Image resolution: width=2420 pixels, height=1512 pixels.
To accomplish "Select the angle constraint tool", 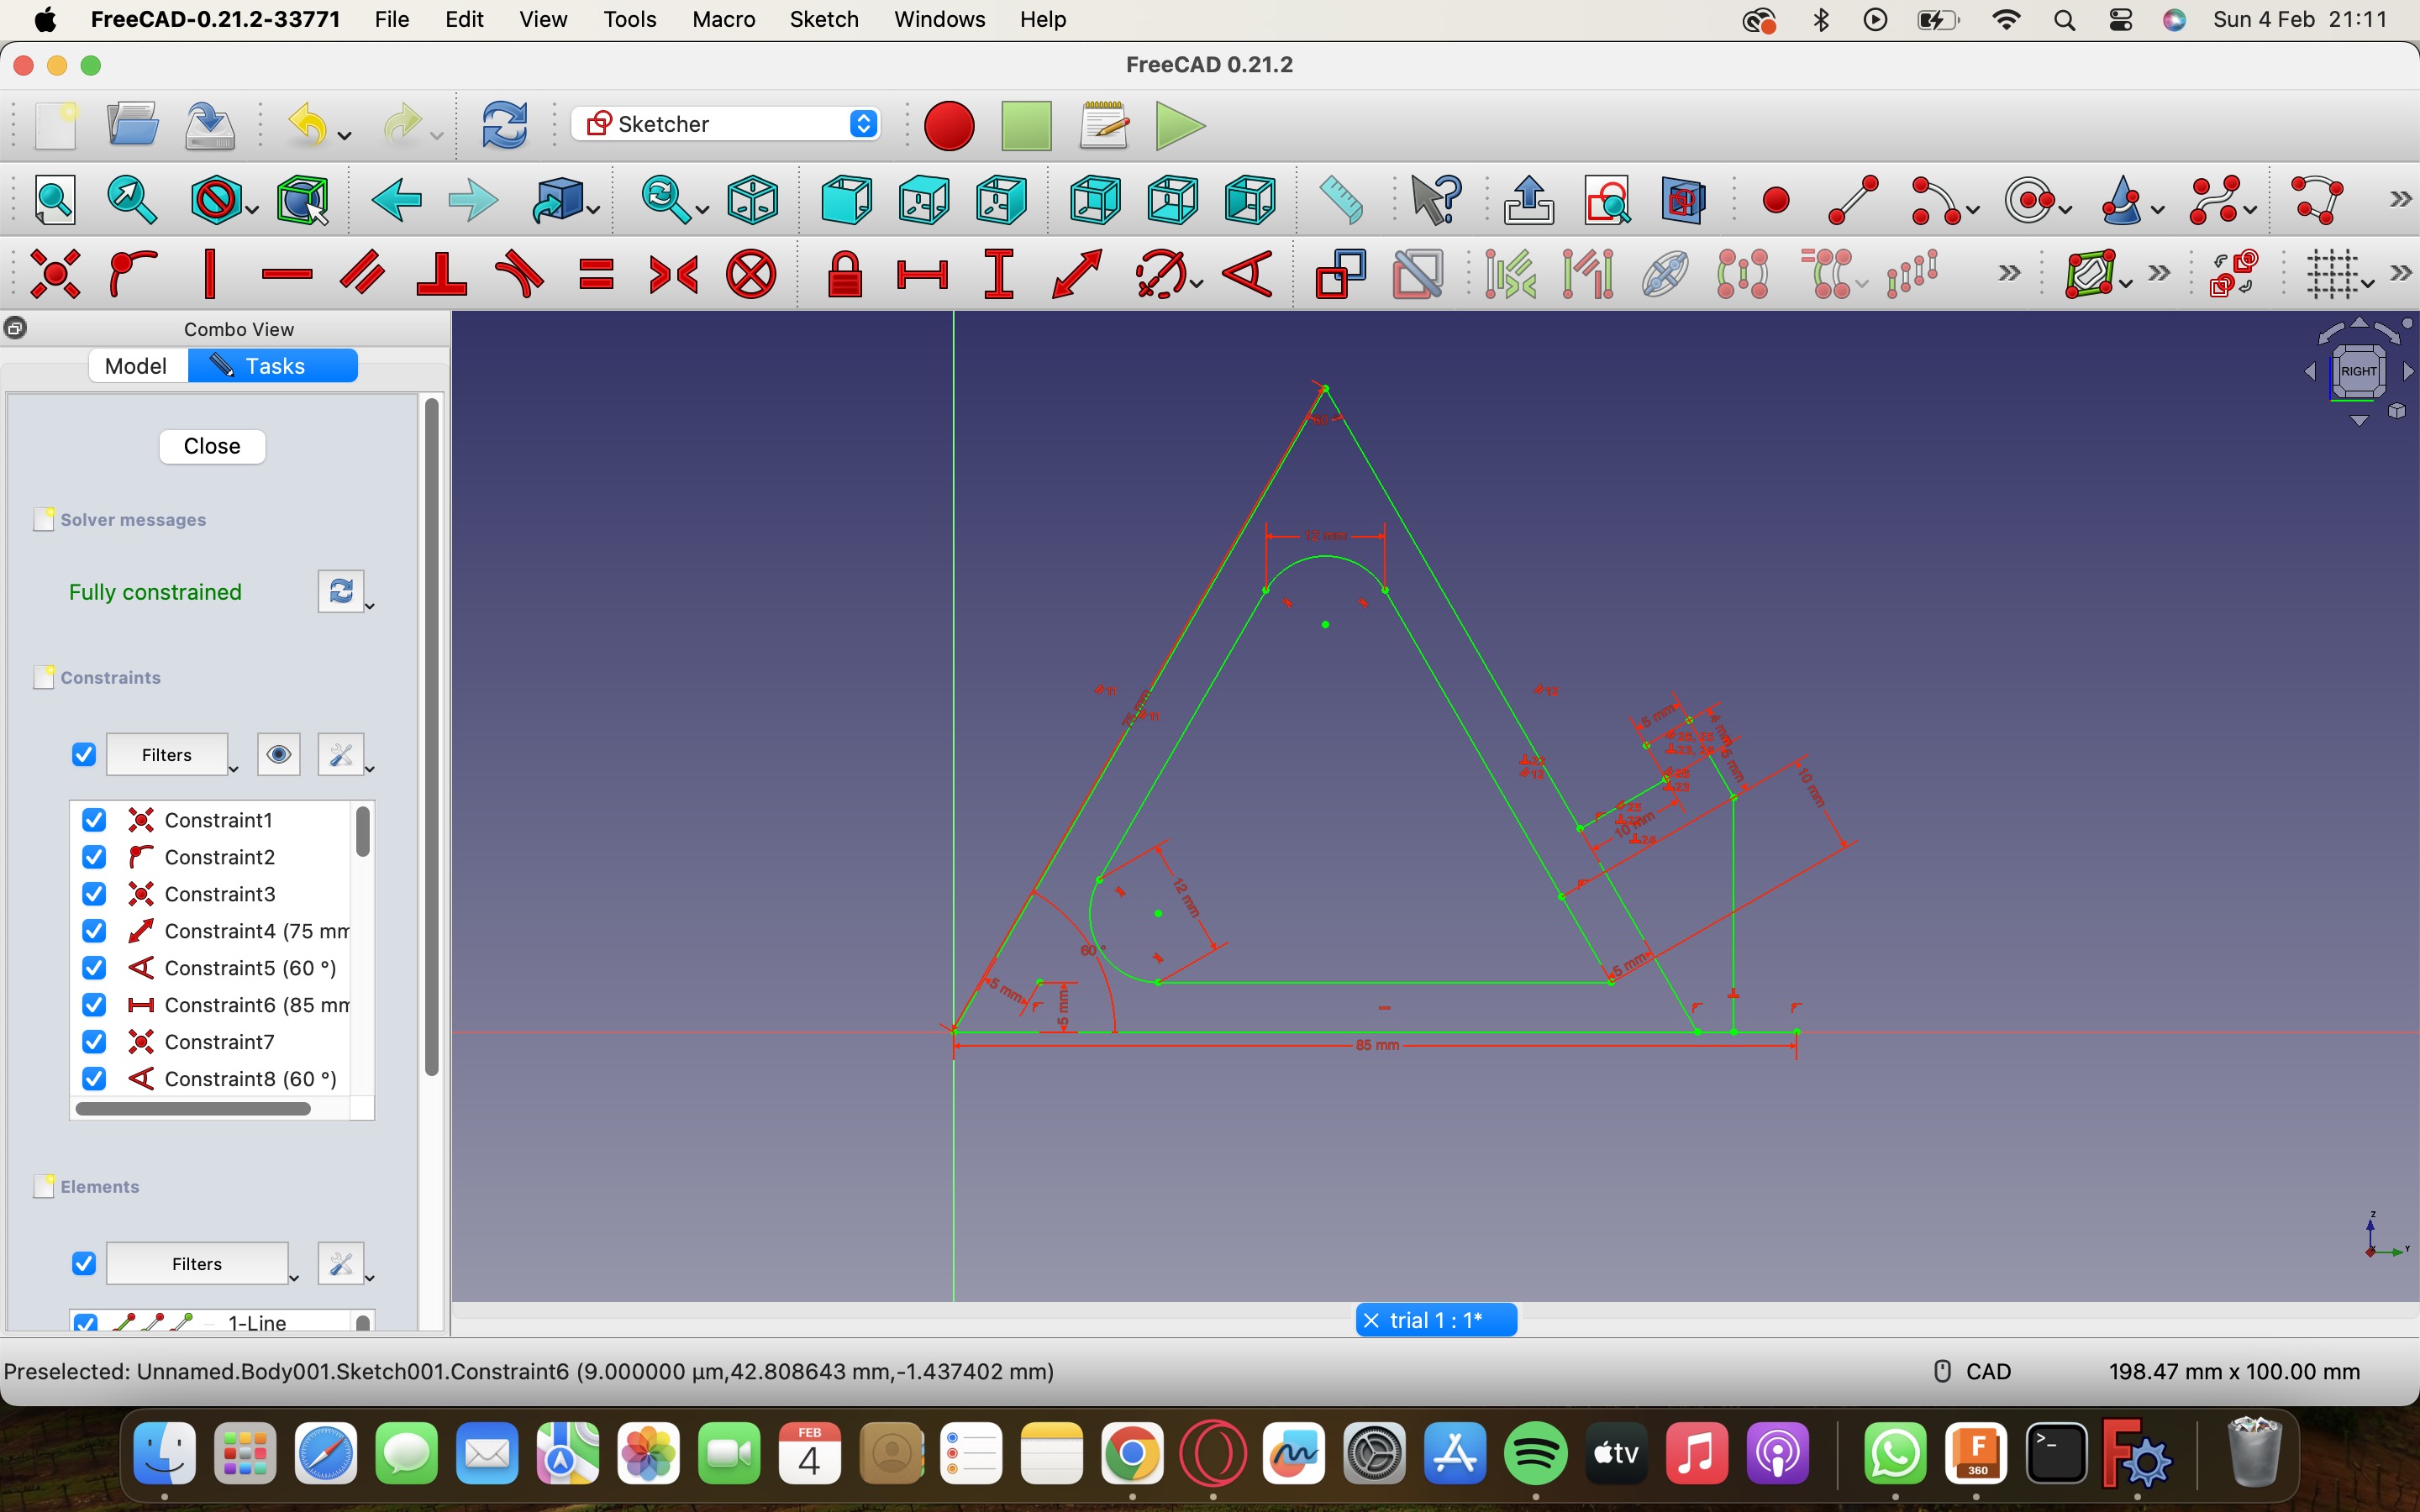I will coord(1248,274).
